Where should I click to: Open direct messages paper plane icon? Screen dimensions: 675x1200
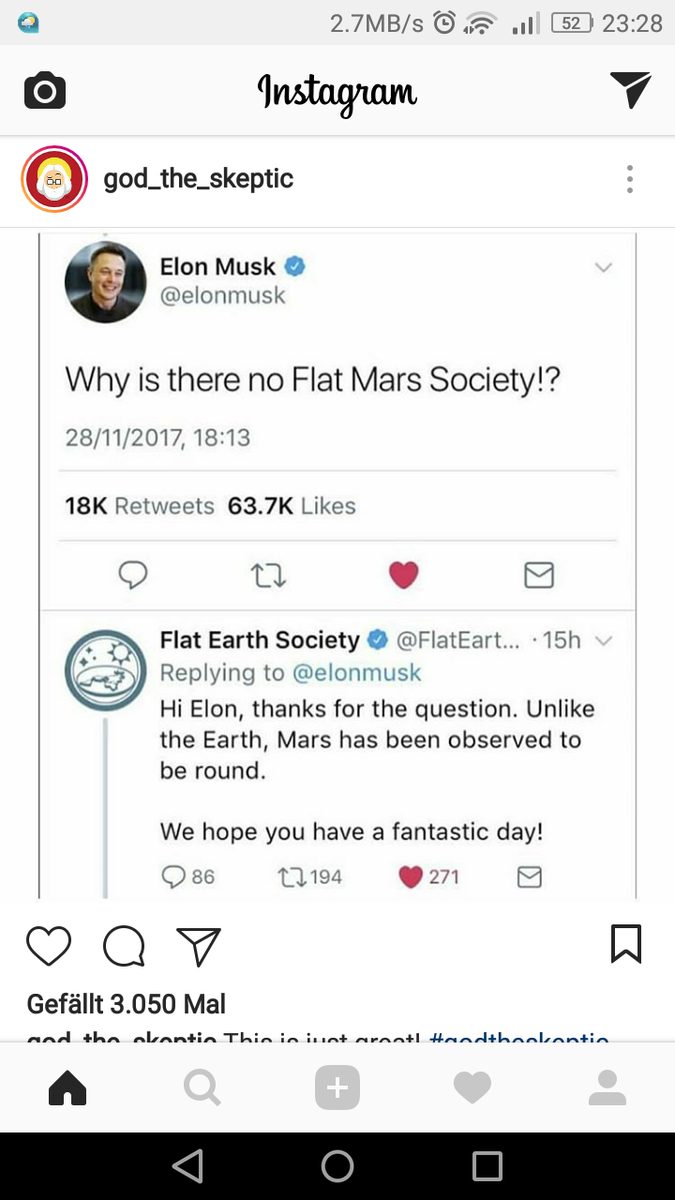630,91
